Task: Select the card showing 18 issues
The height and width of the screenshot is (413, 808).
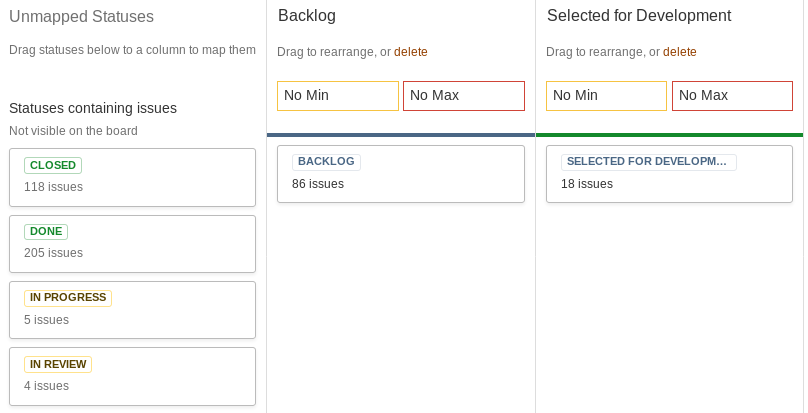Action: 669,174
